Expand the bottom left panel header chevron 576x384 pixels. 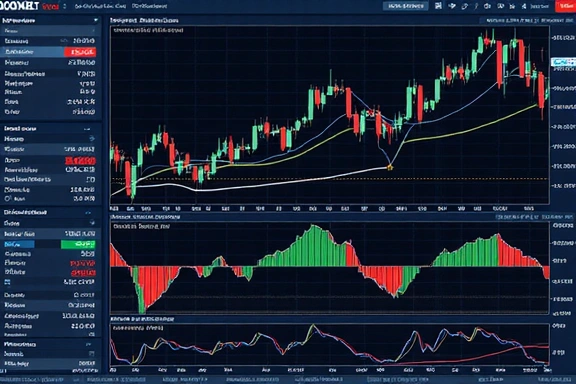tap(89, 344)
